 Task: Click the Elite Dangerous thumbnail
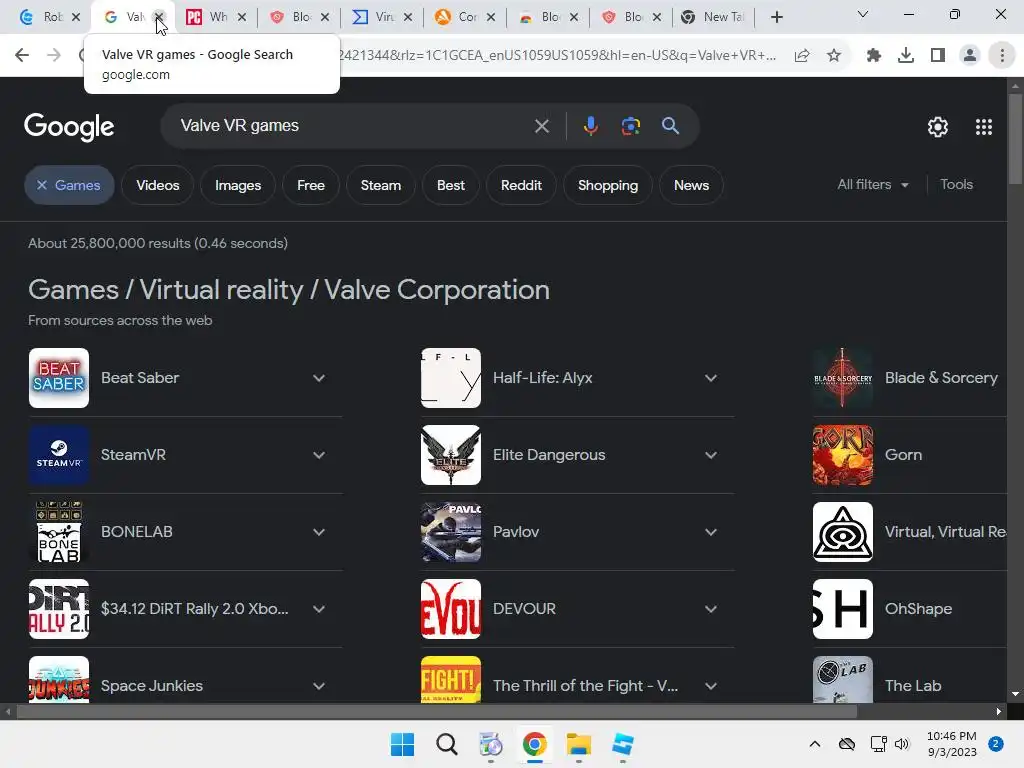click(x=451, y=455)
